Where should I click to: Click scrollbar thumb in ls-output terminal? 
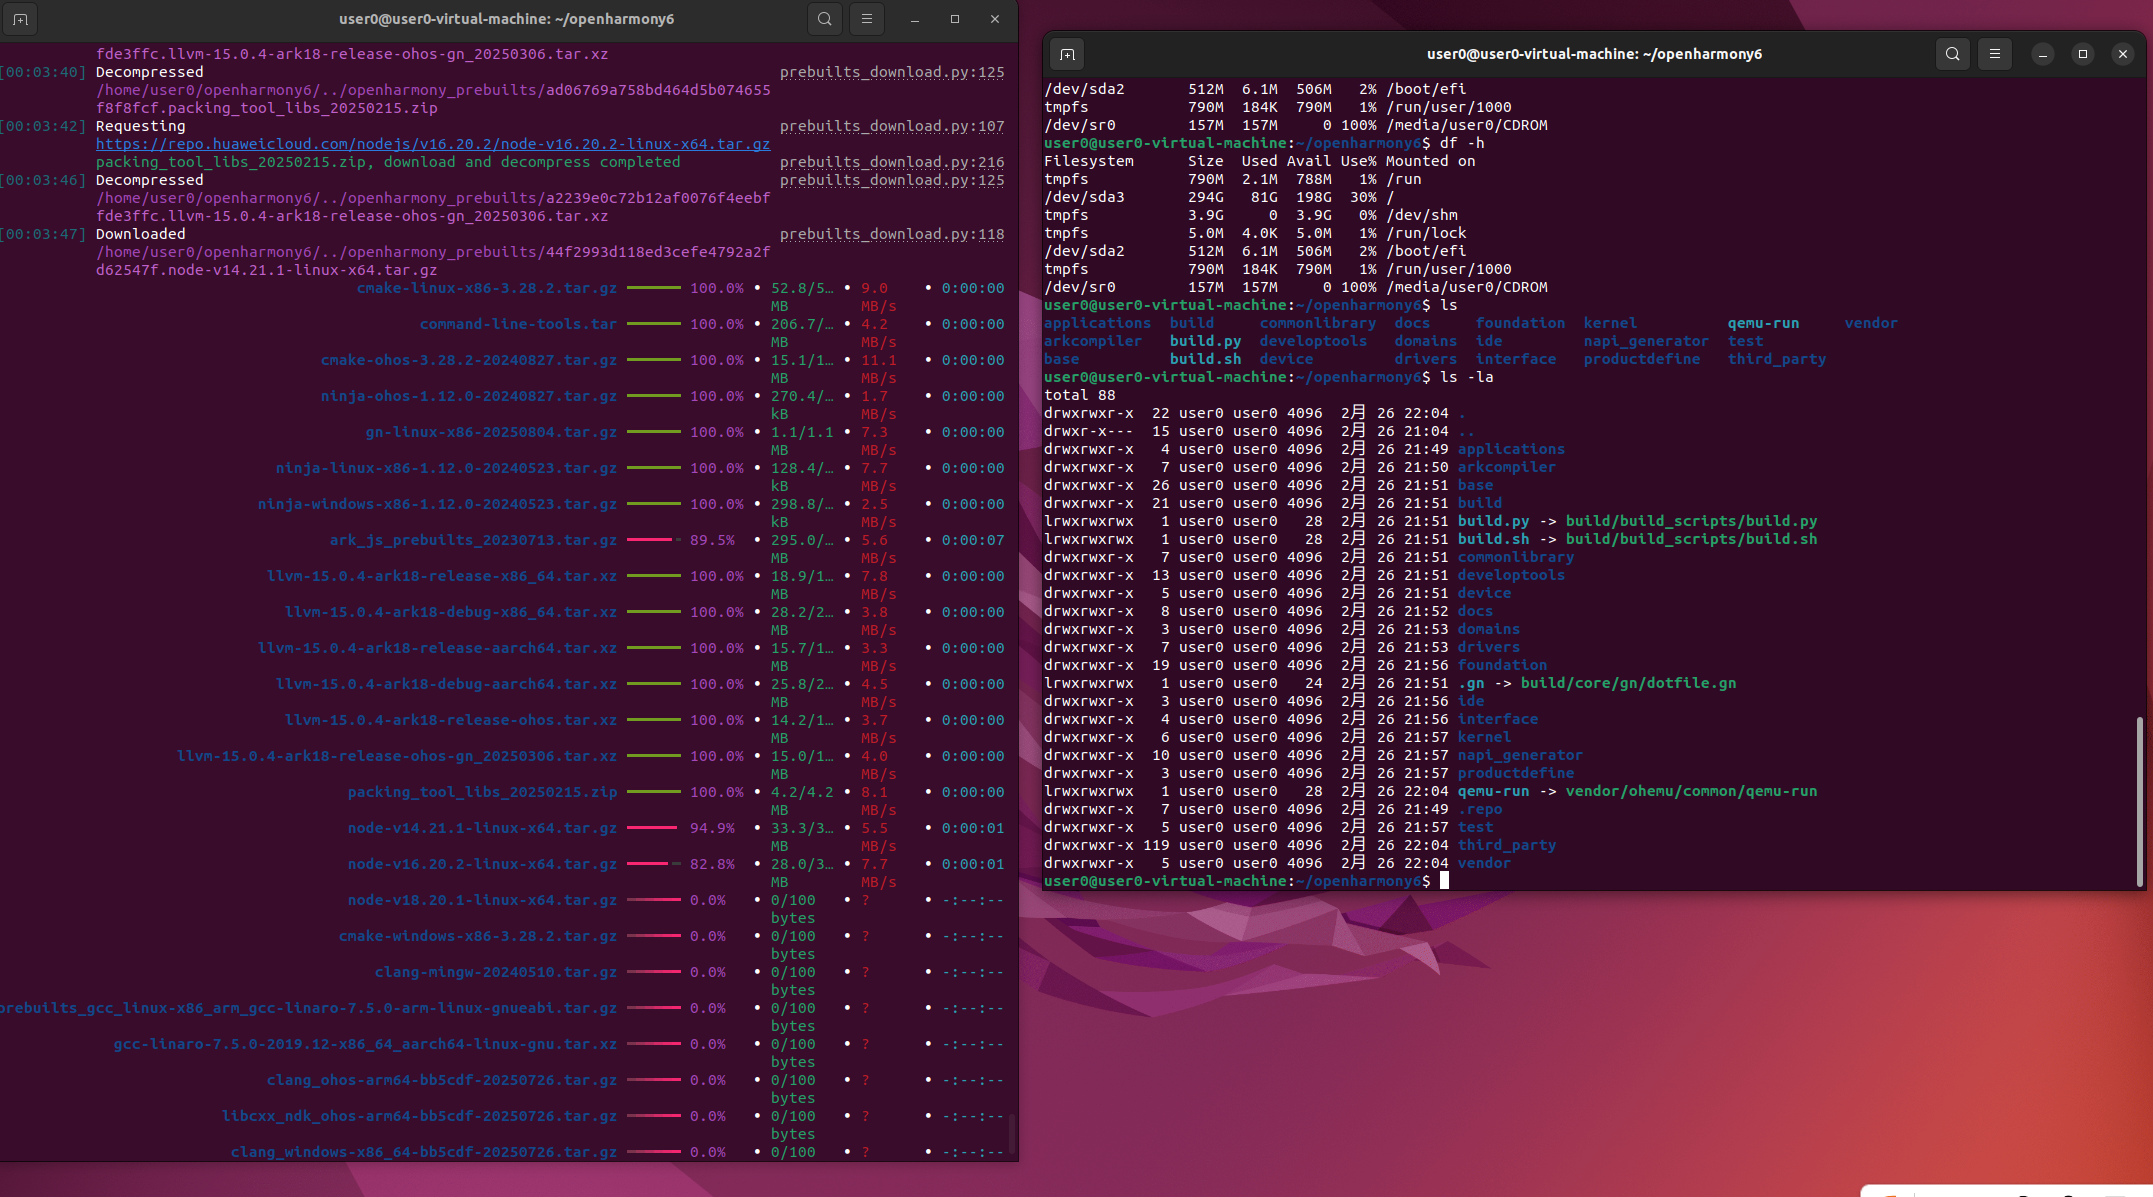[x=2139, y=800]
